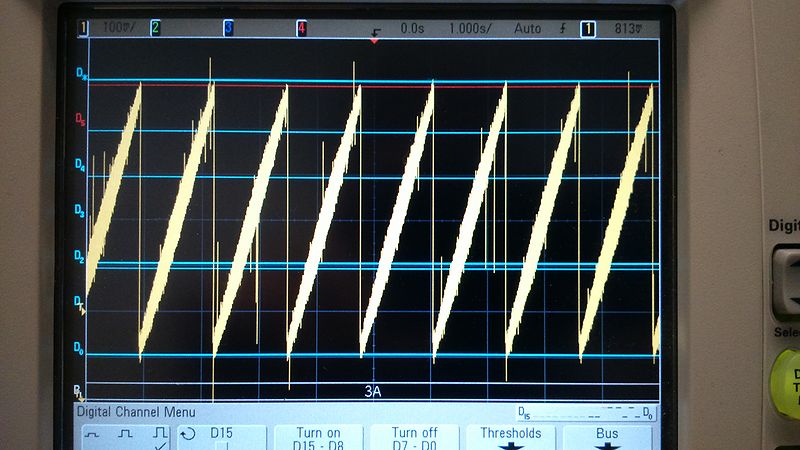Choose the small waveform size icon
Screen dimensions: 800x450
pos(92,435)
